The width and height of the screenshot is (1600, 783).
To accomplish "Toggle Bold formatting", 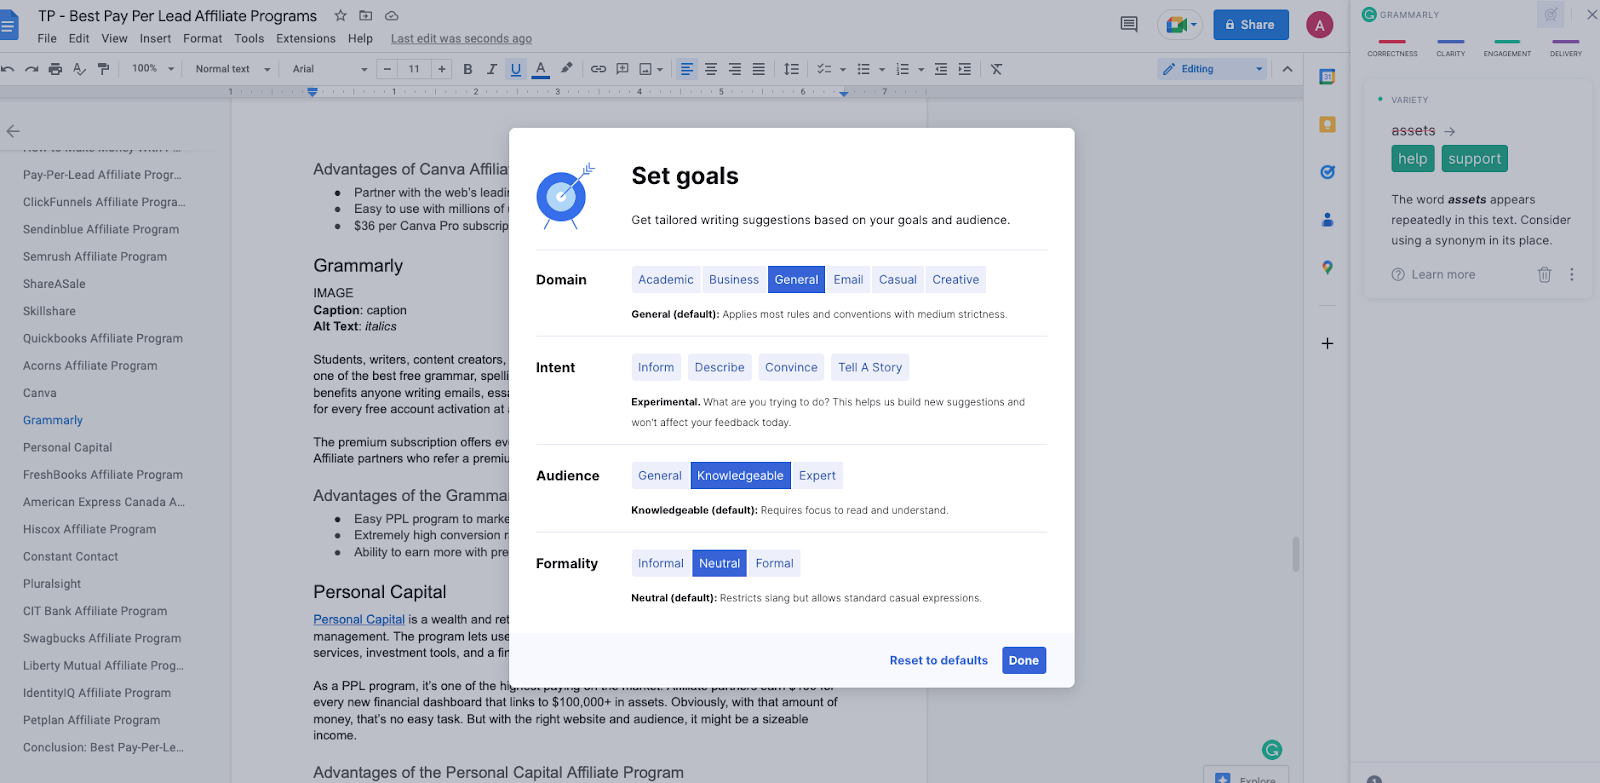I will 467,69.
